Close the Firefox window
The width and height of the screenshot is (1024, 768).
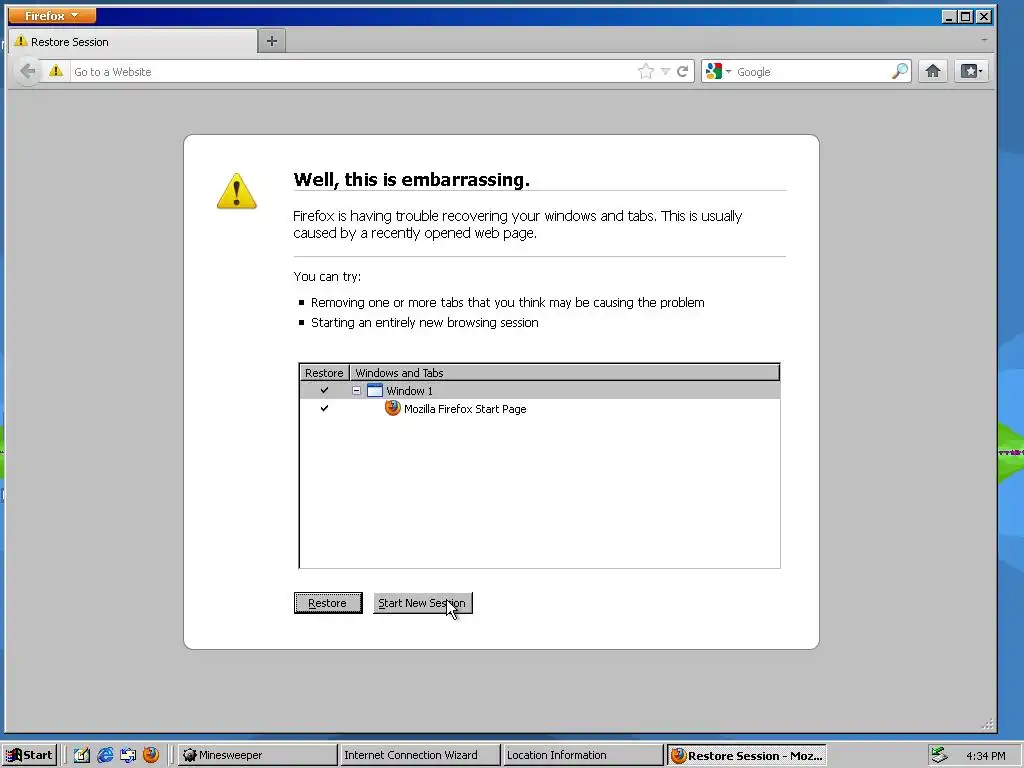(x=984, y=16)
